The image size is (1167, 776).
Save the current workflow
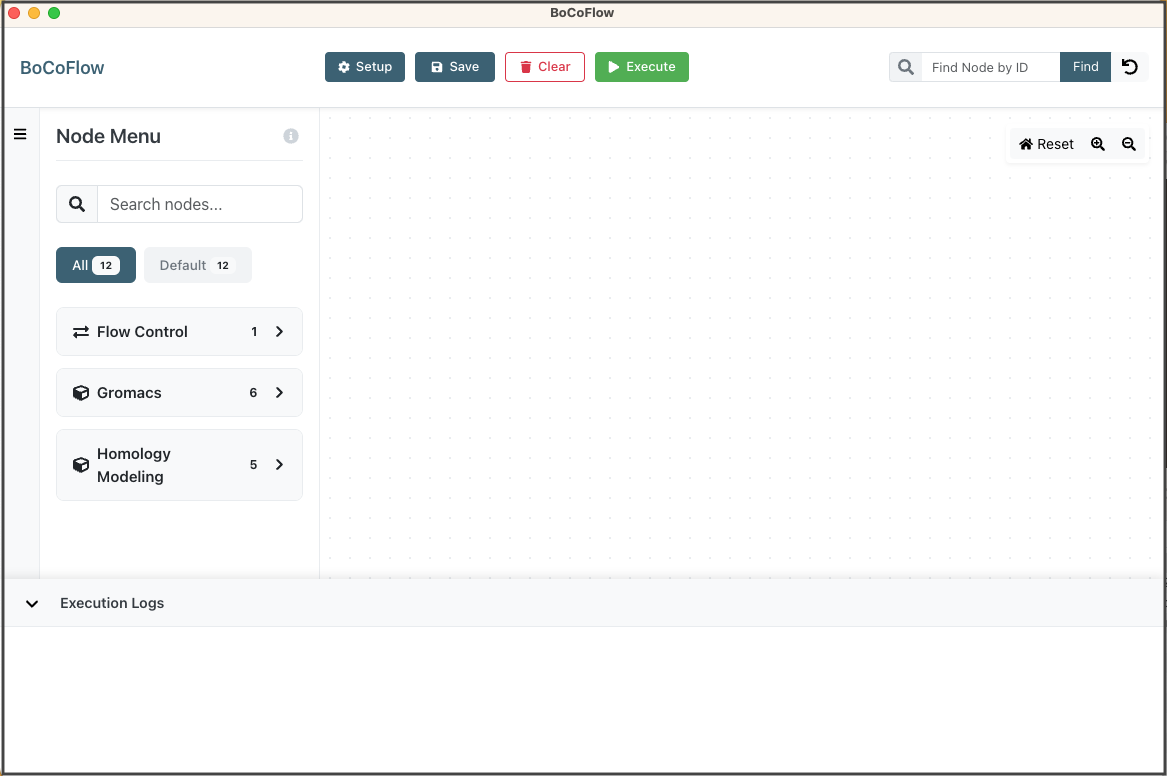click(x=455, y=67)
